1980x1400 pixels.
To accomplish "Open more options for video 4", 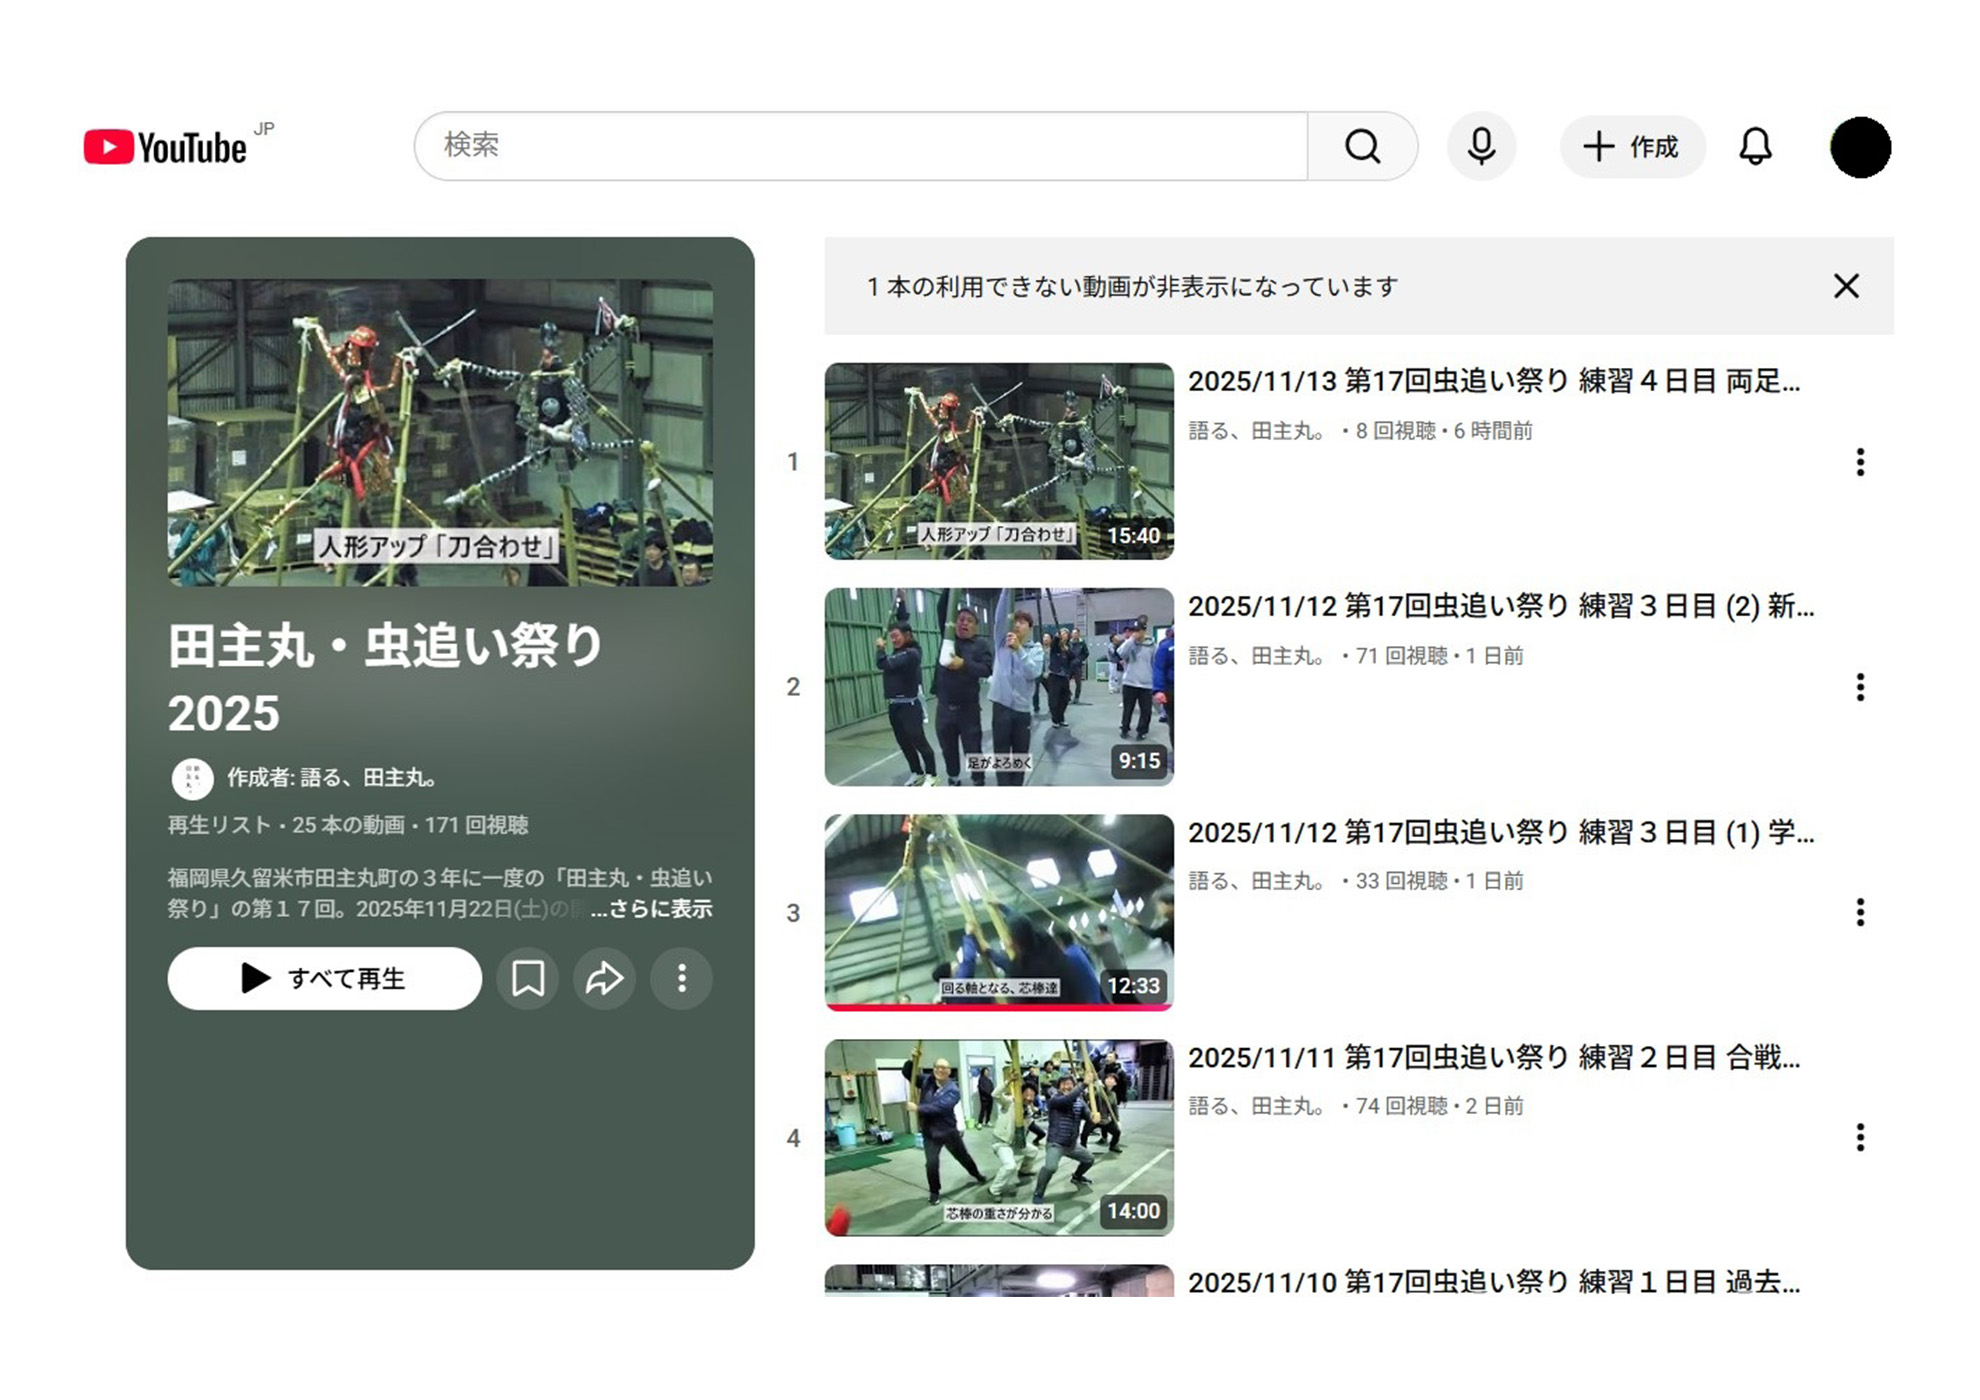I will [x=1859, y=1137].
